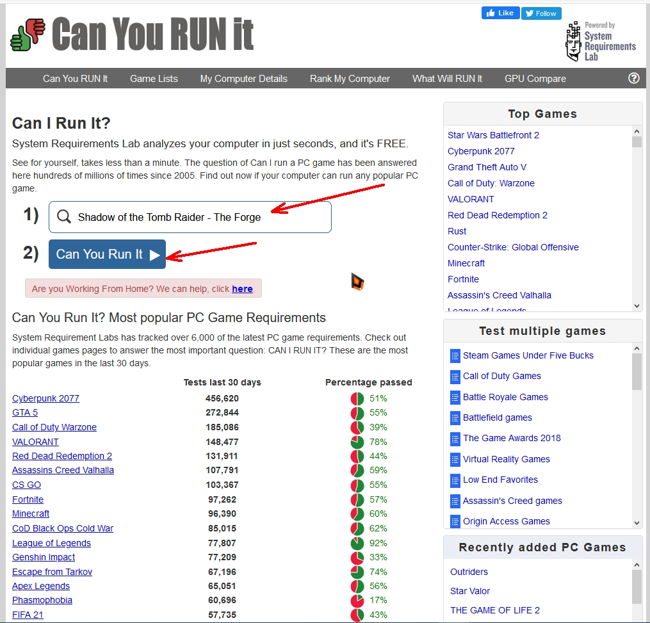Click the pie chart icon for League of Legends

click(x=357, y=543)
